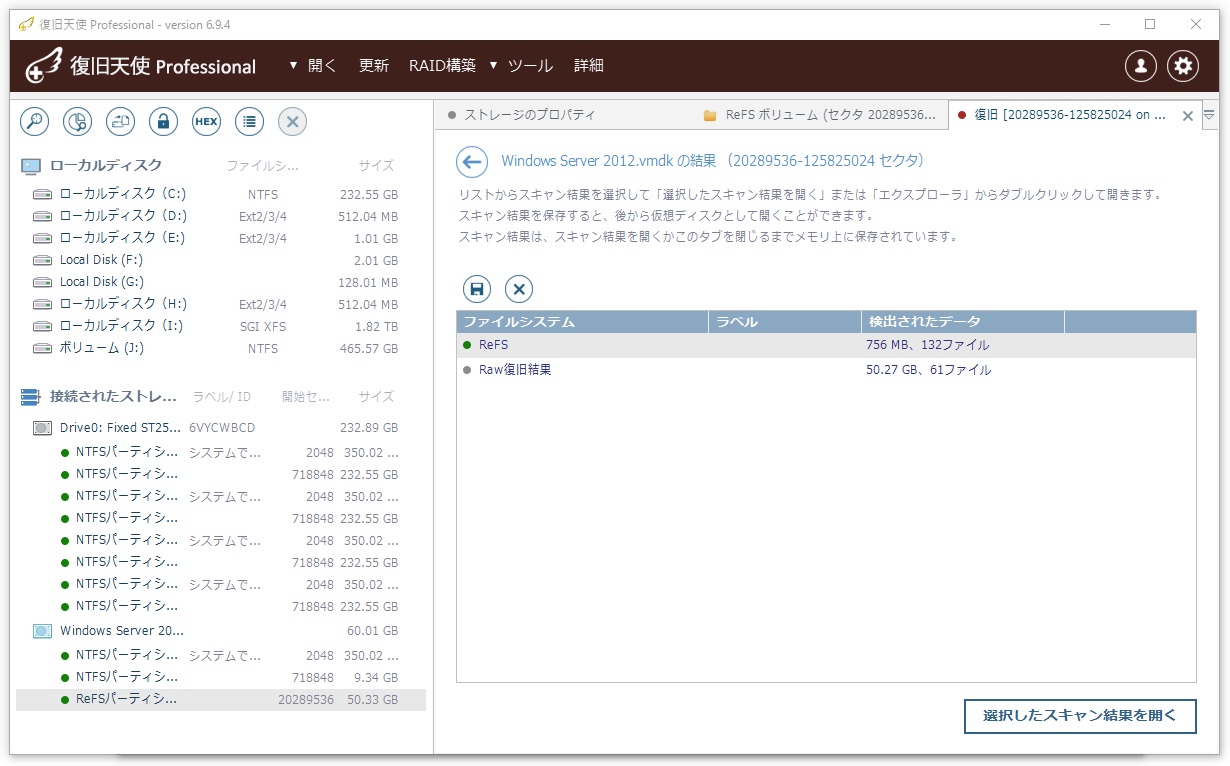
Task: Select Local Disk (F:)
Action: pos(221,260)
